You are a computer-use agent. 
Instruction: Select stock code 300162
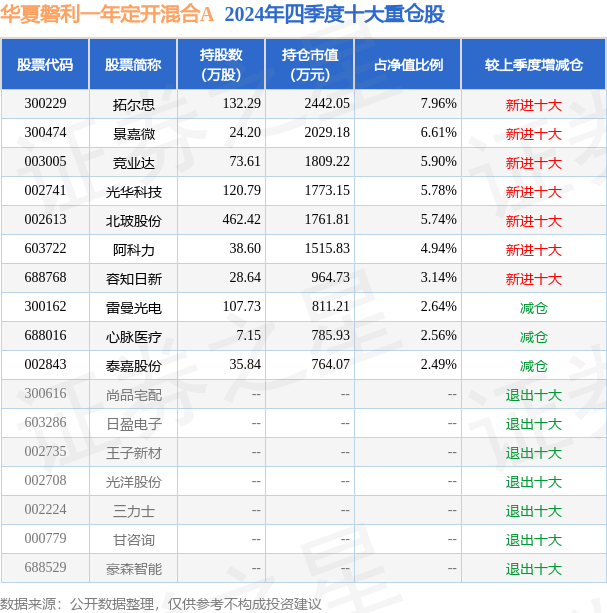point(45,306)
